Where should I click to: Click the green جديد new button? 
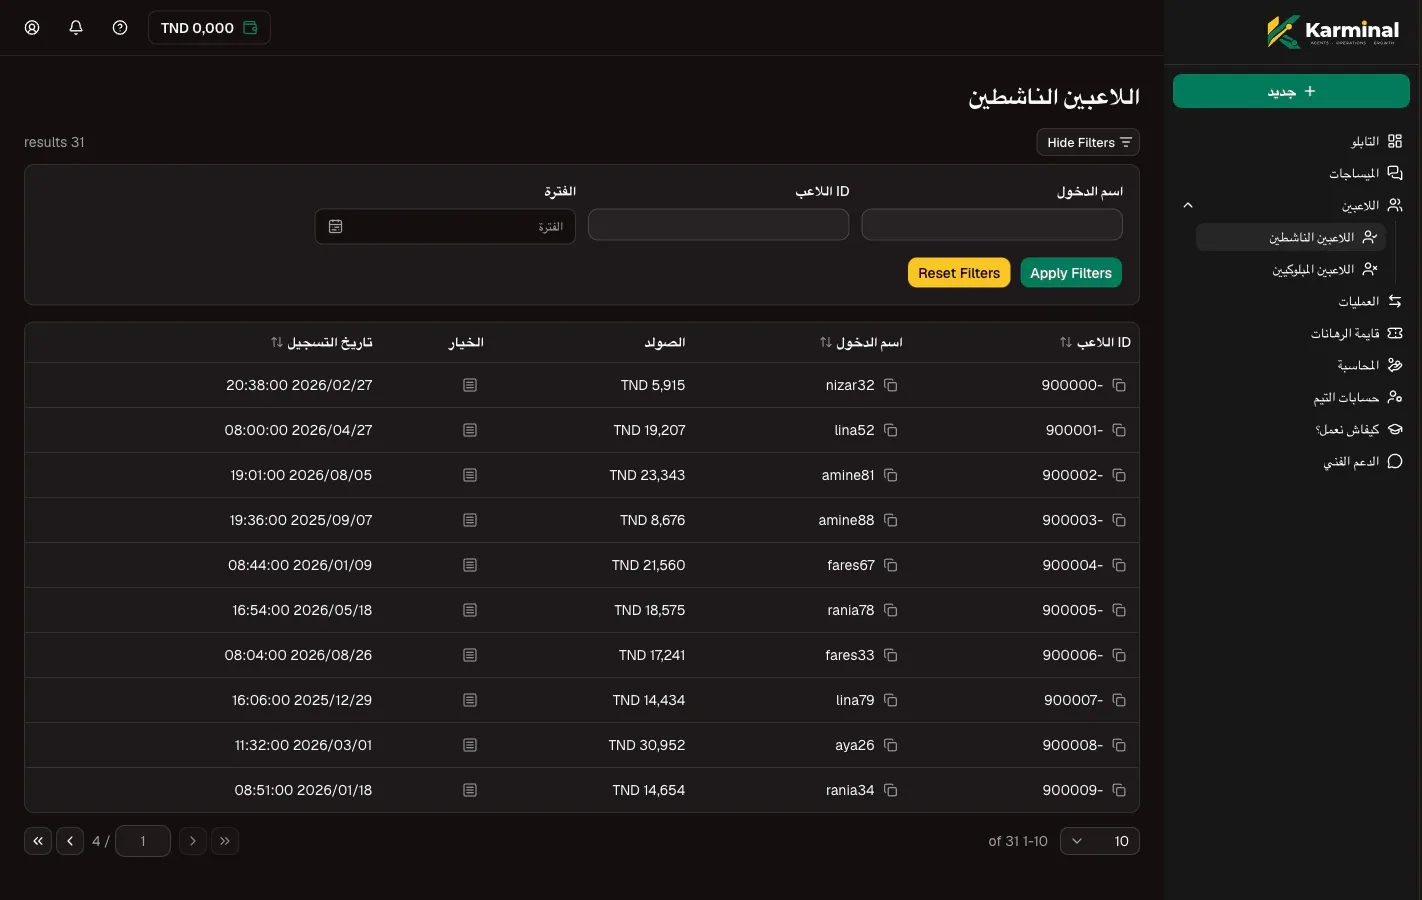click(1291, 91)
